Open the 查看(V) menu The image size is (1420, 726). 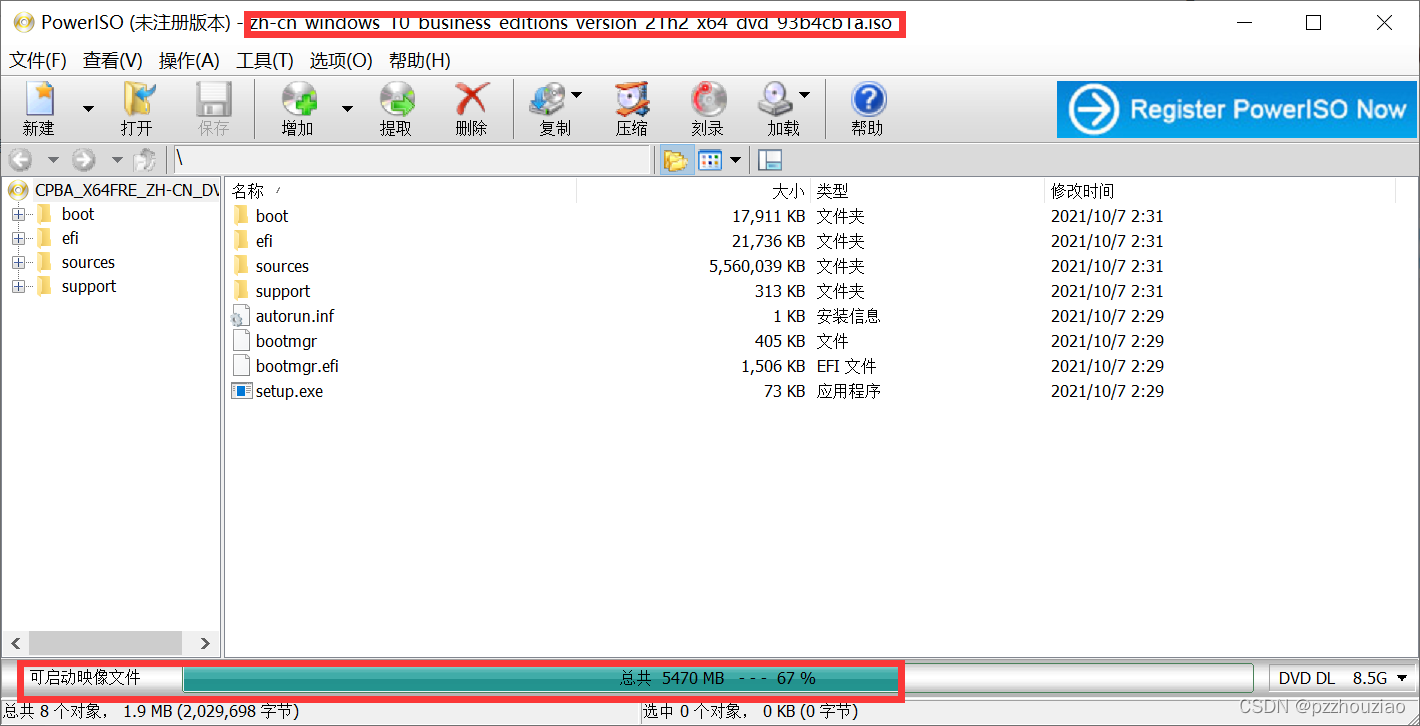click(113, 61)
